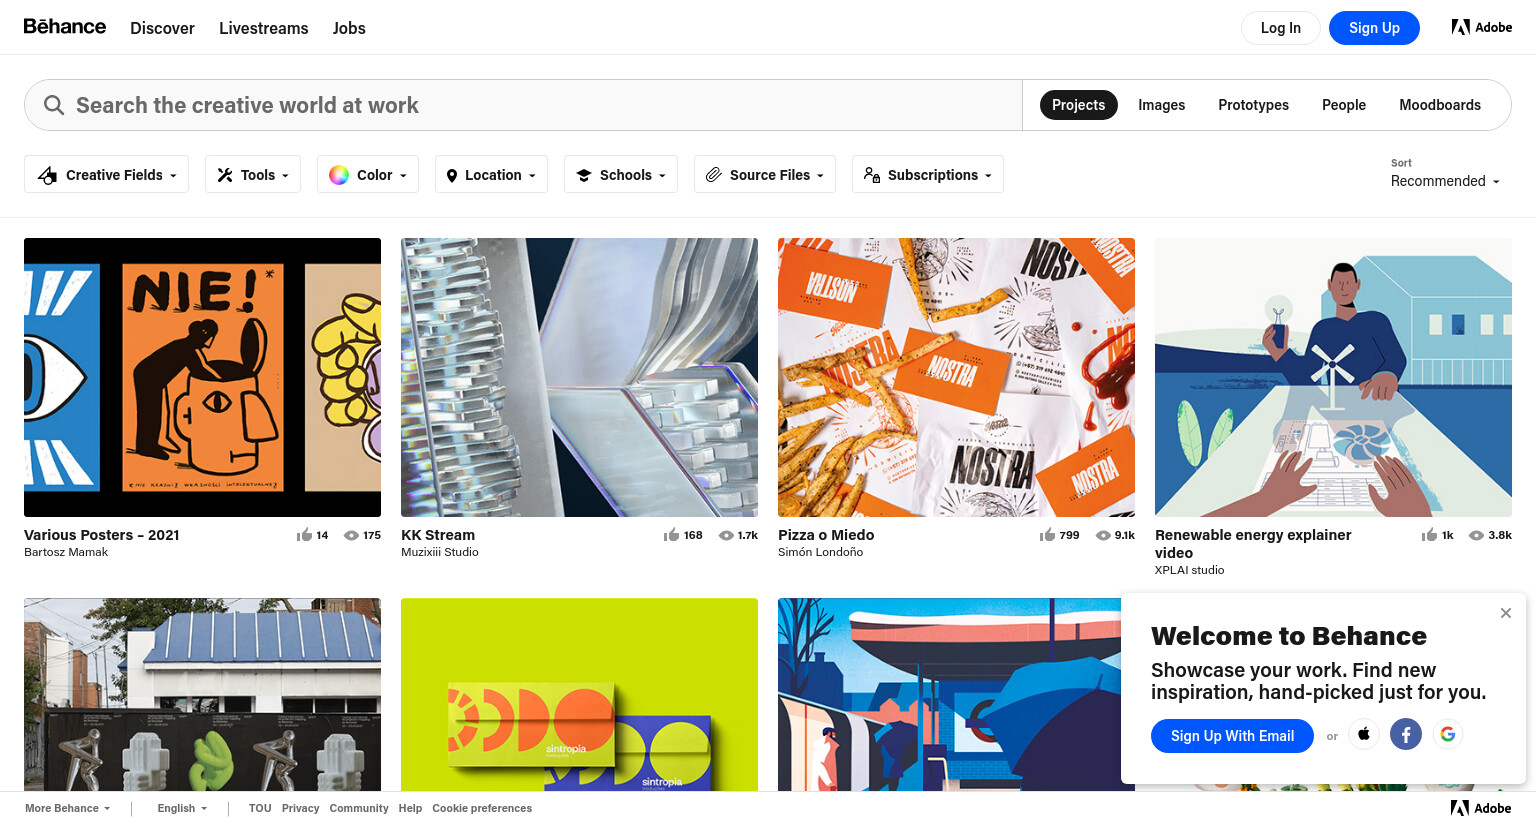Open the TOU footer link
Viewport: 1536px width, 824px height.
[260, 808]
